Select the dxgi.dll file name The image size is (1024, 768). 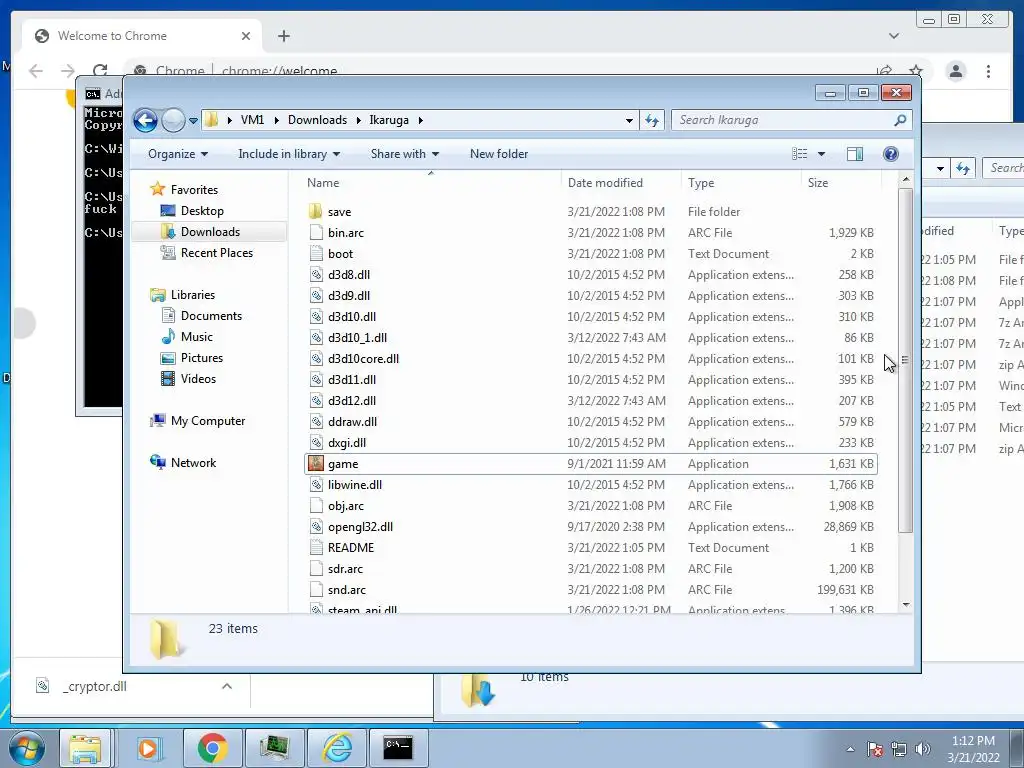[x=347, y=443]
